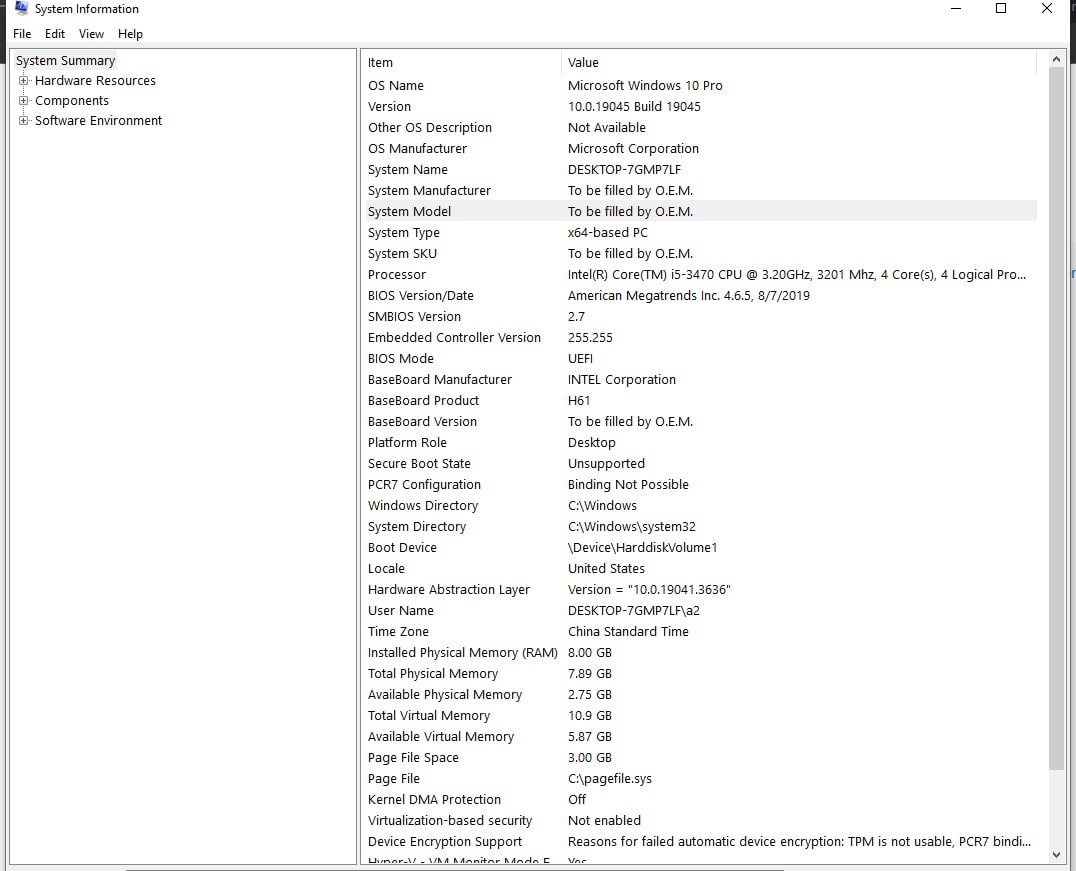Open the File menu
1076x871 pixels.
[x=22, y=34]
